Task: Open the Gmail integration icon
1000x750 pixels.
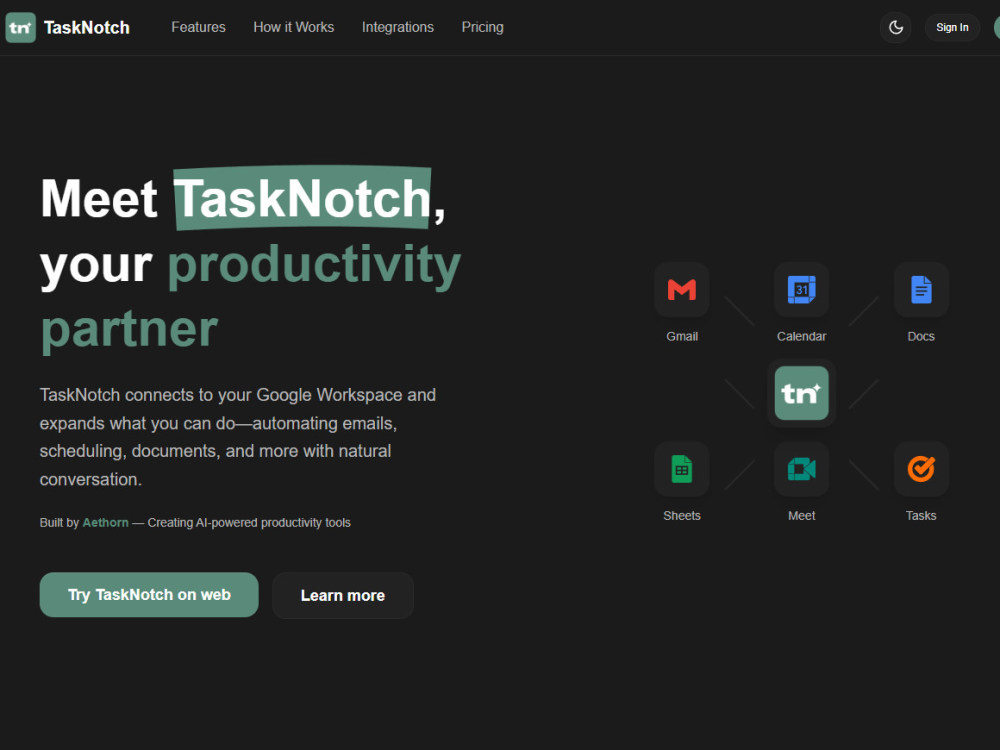Action: point(682,290)
